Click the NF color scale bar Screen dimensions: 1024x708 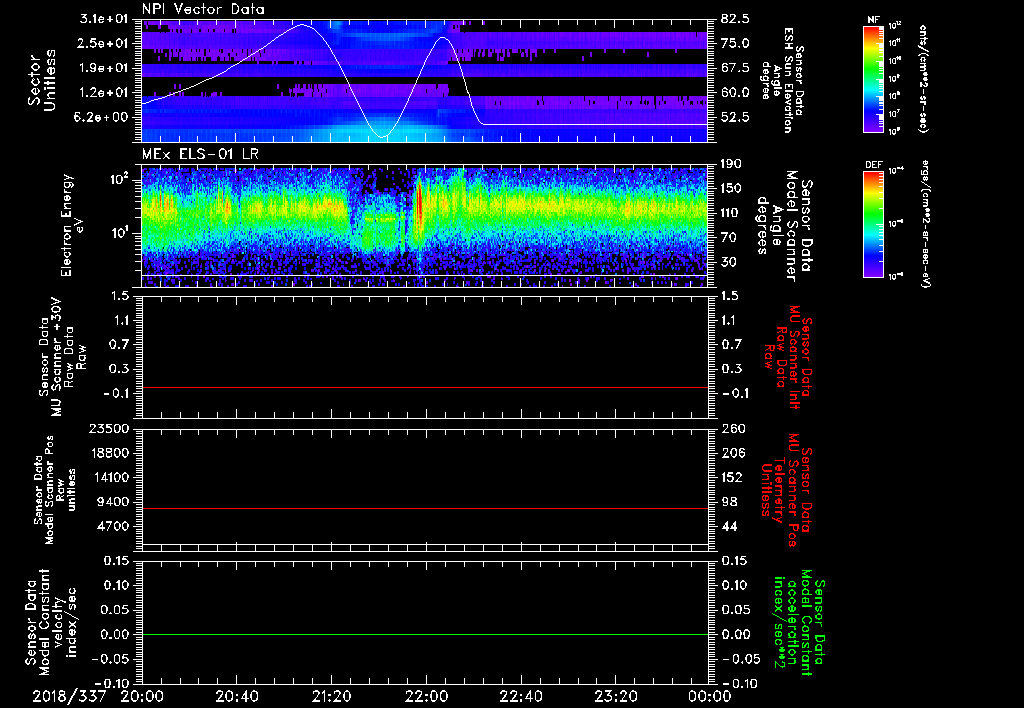coord(870,79)
